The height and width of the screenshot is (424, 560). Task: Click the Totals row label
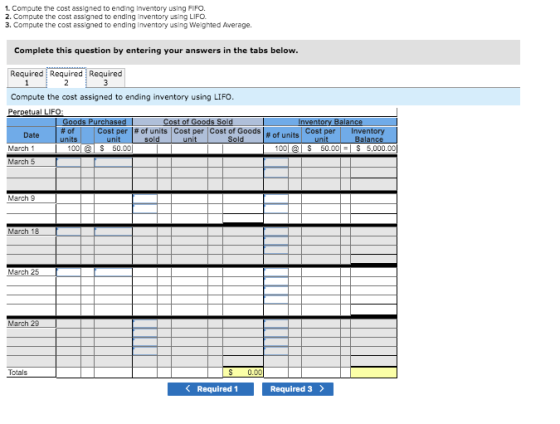point(18,372)
